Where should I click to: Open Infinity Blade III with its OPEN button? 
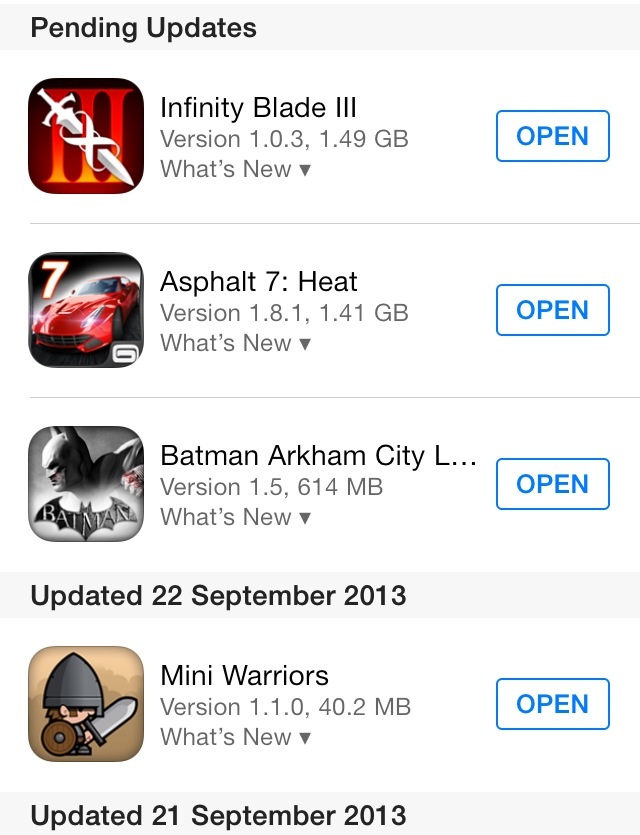point(553,136)
